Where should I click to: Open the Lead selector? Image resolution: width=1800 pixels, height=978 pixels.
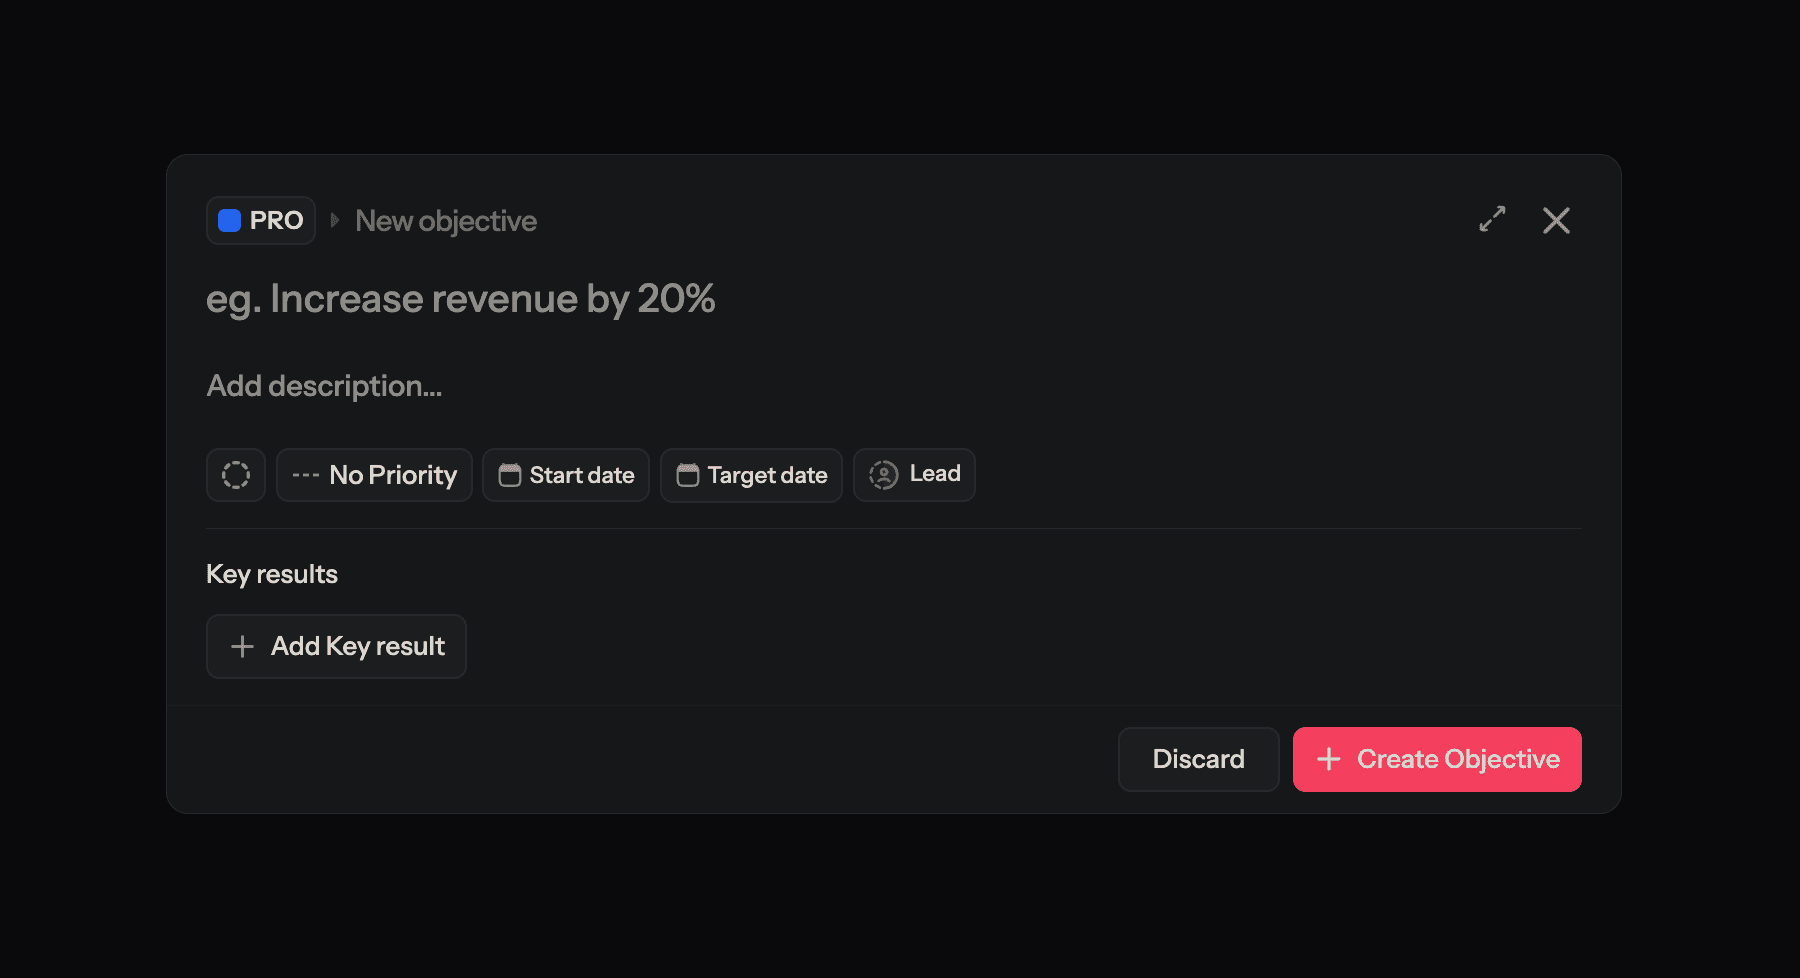[x=913, y=474]
